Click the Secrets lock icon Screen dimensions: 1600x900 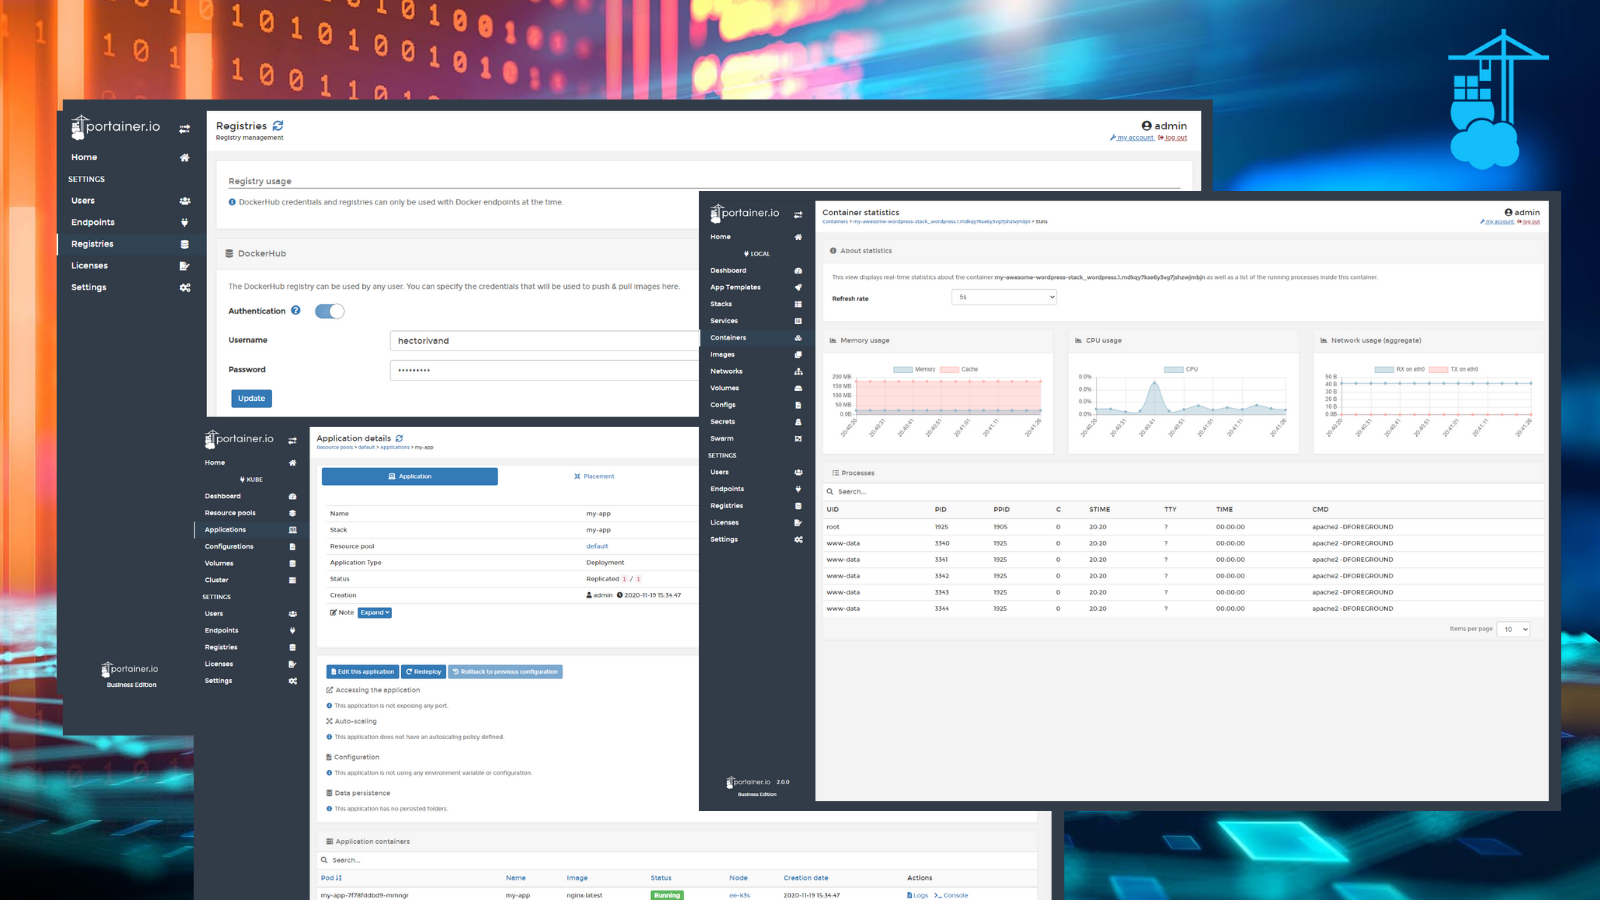(798, 422)
